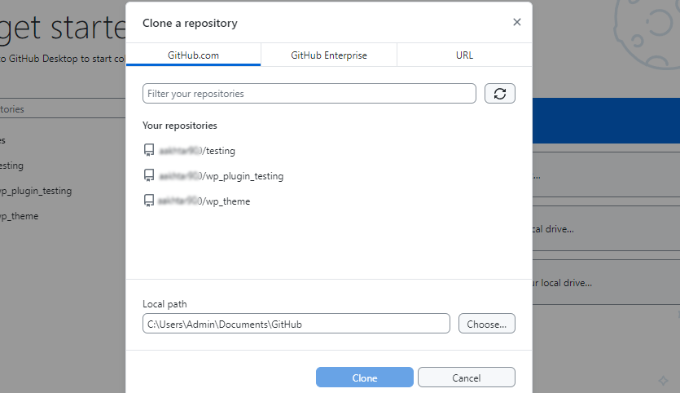Viewport: 680px width, 393px height.
Task: Refresh the repository list
Action: [x=500, y=94]
